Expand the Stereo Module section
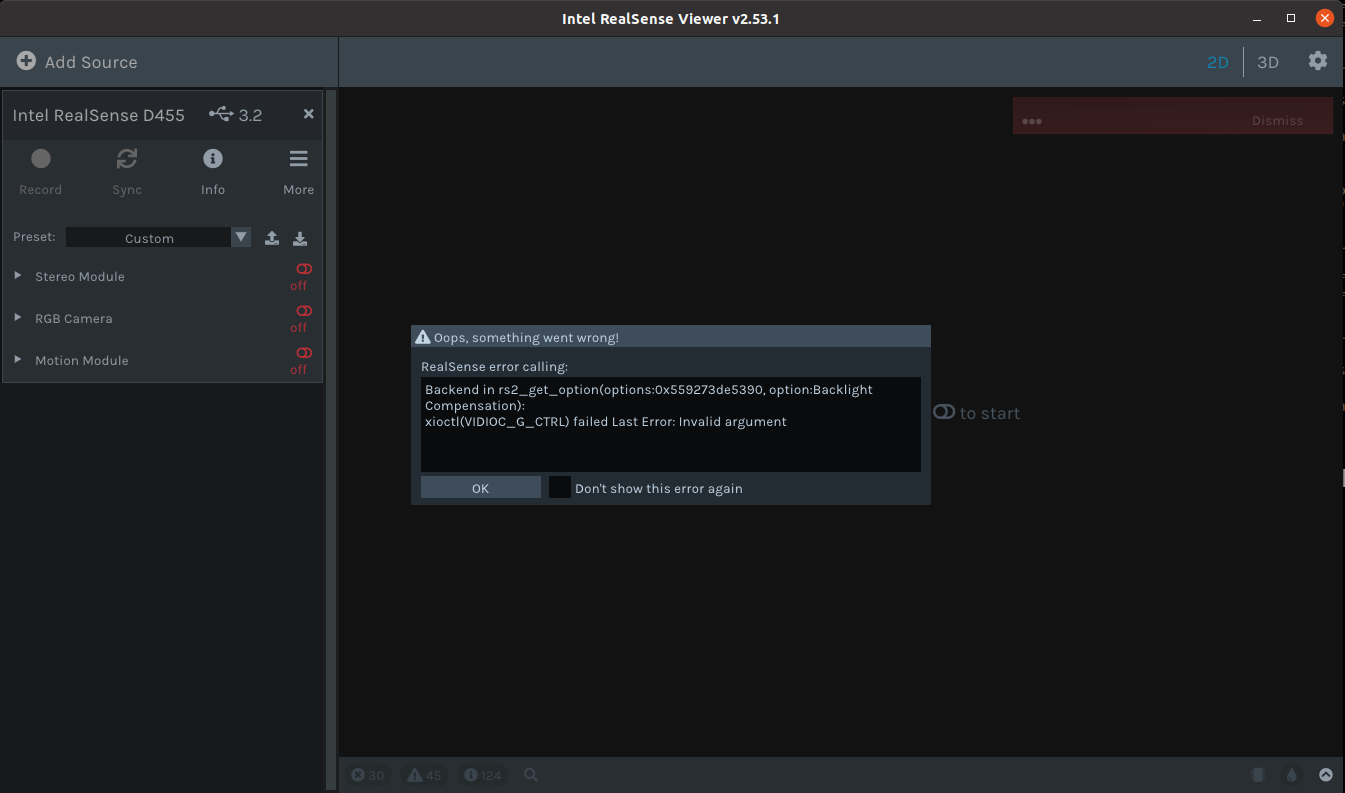 point(16,276)
